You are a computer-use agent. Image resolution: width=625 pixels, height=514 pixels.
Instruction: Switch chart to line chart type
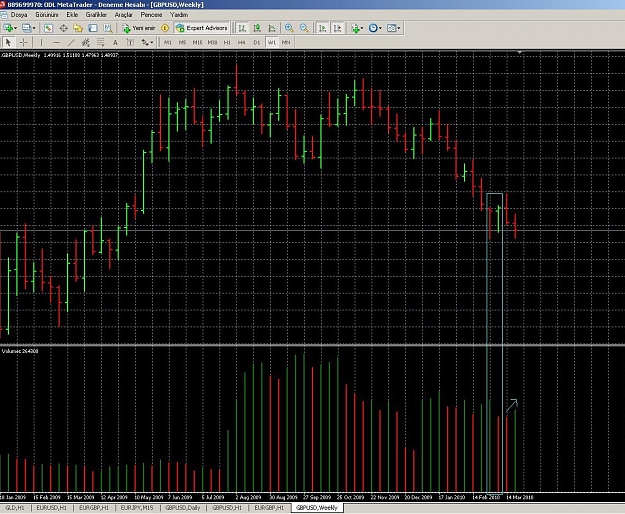tap(272, 28)
